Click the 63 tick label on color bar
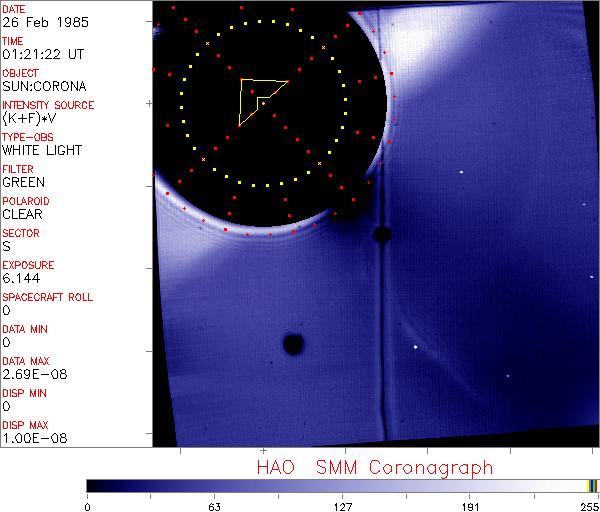This screenshot has height=512, width=600. coord(214,507)
